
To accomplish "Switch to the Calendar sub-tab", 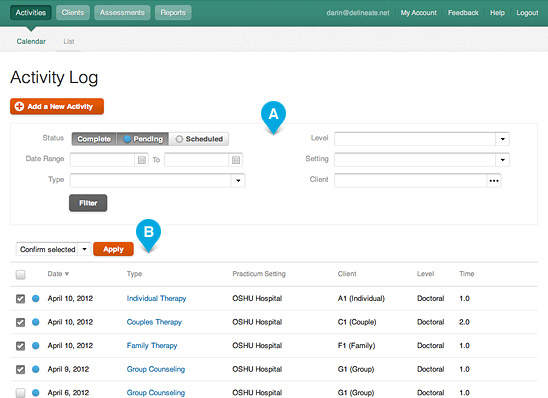I will (31, 41).
